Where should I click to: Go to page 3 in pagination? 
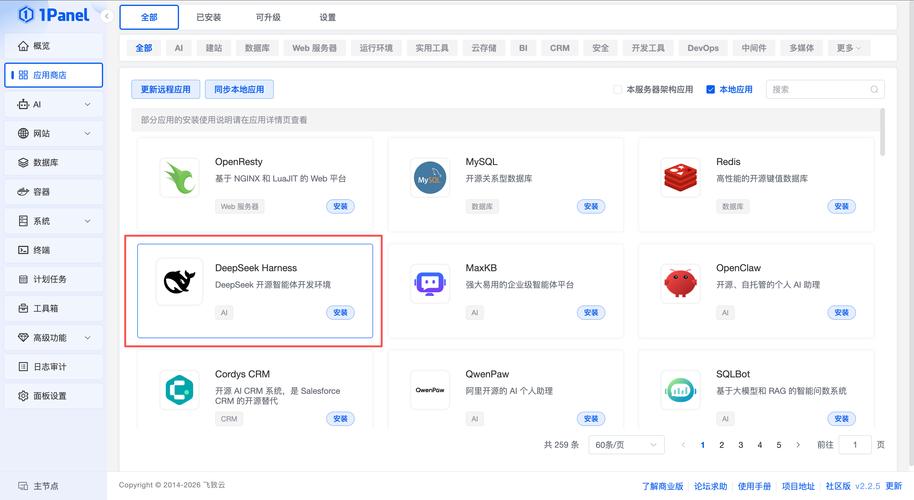[x=740, y=445]
